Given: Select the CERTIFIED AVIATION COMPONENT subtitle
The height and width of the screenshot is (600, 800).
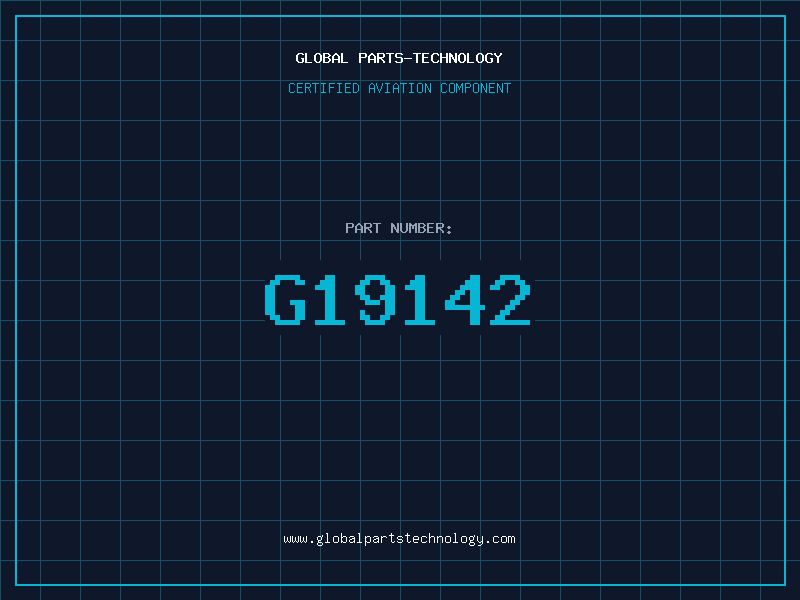Looking at the screenshot, I should click(399, 88).
